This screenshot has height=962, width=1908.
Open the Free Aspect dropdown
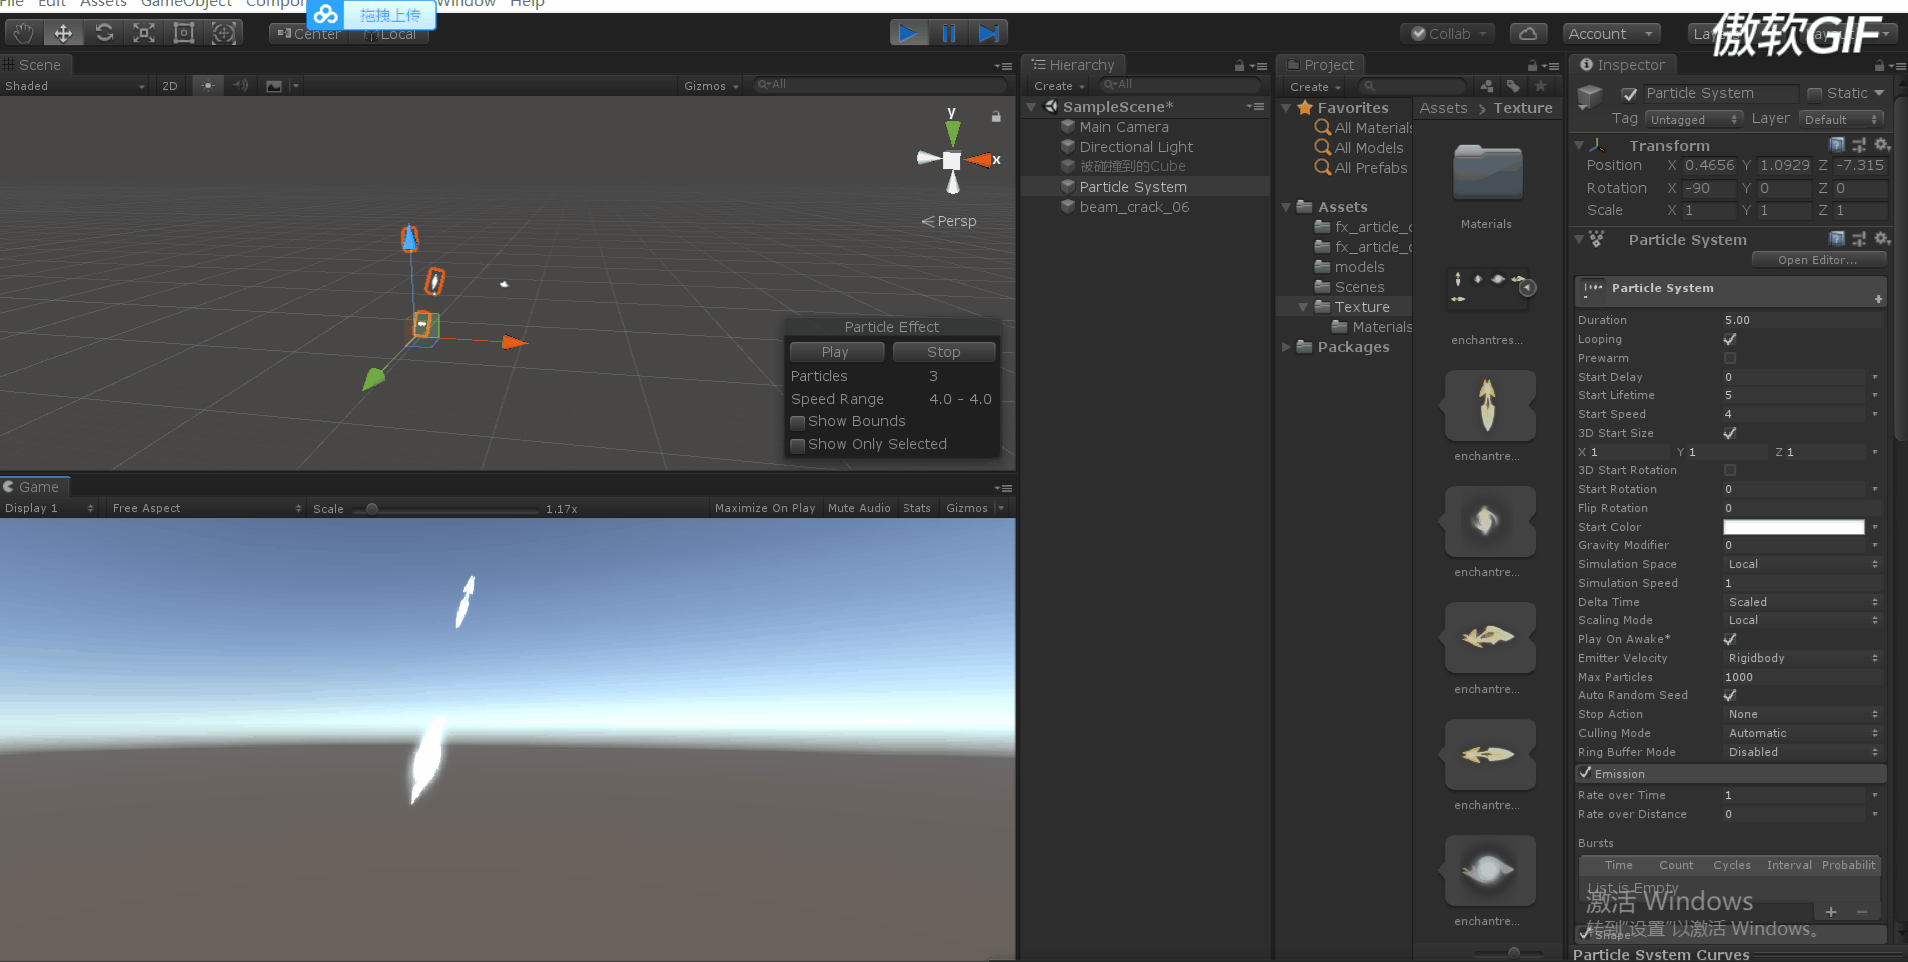(x=207, y=508)
